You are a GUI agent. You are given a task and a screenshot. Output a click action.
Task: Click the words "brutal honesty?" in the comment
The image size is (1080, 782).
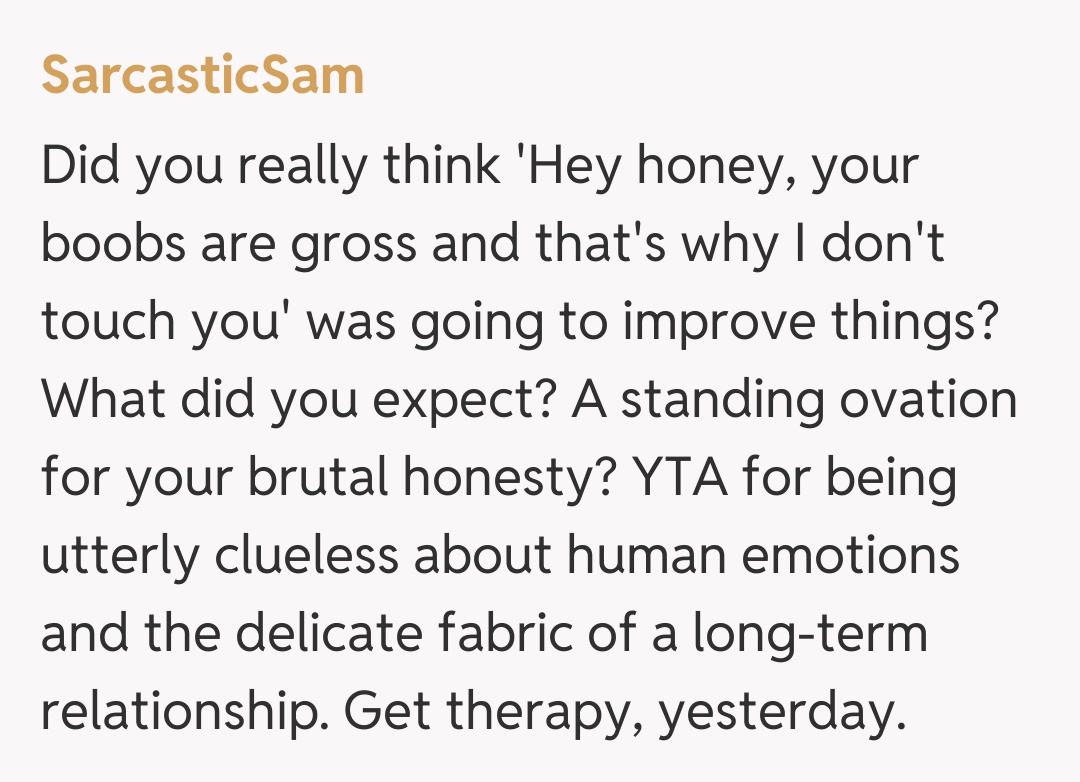(x=420, y=479)
